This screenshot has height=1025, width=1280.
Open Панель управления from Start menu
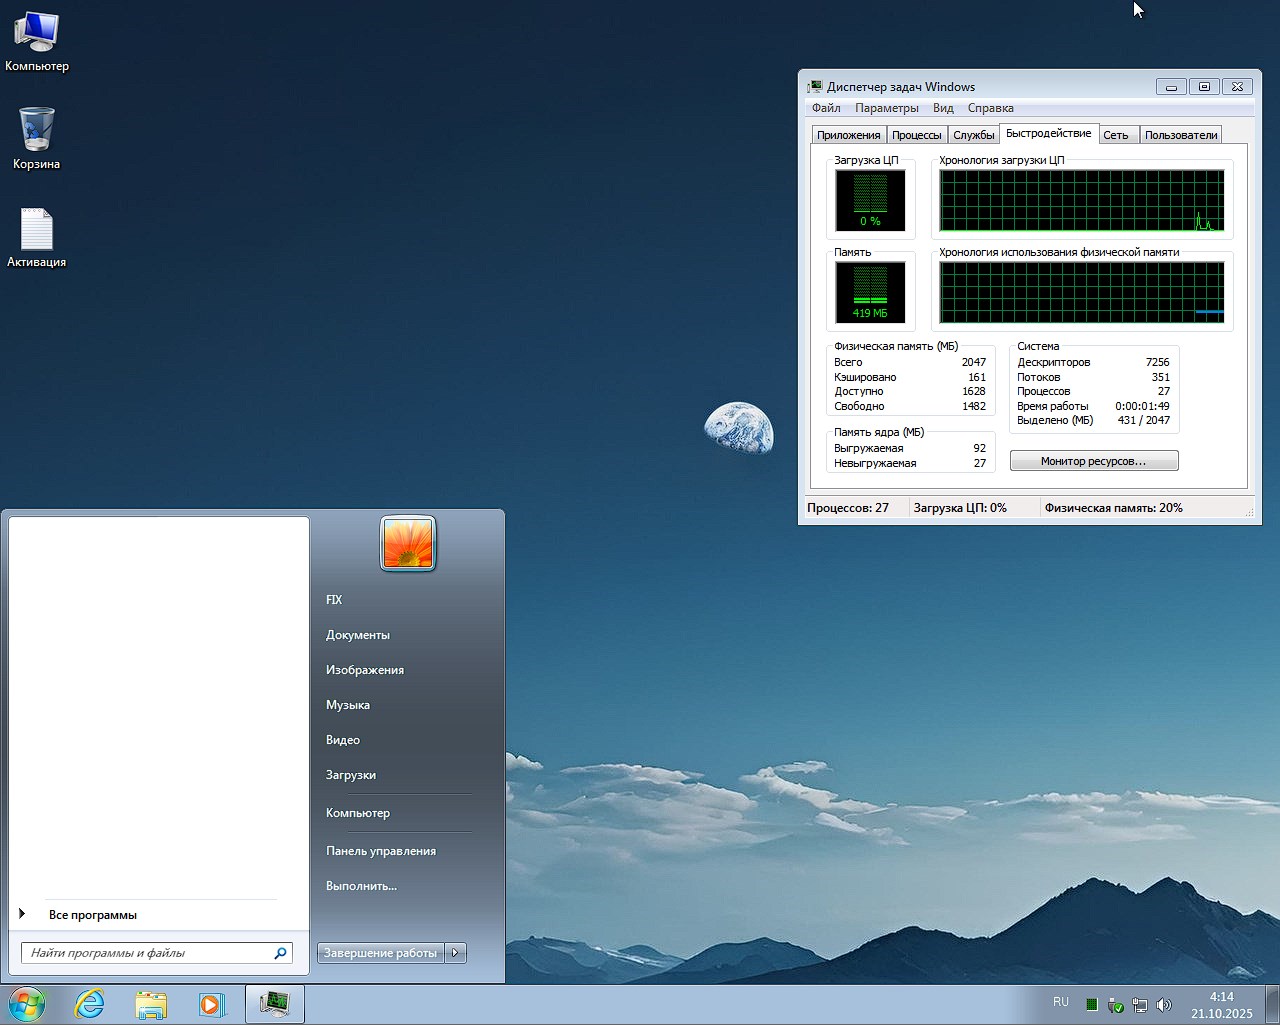[x=381, y=851]
